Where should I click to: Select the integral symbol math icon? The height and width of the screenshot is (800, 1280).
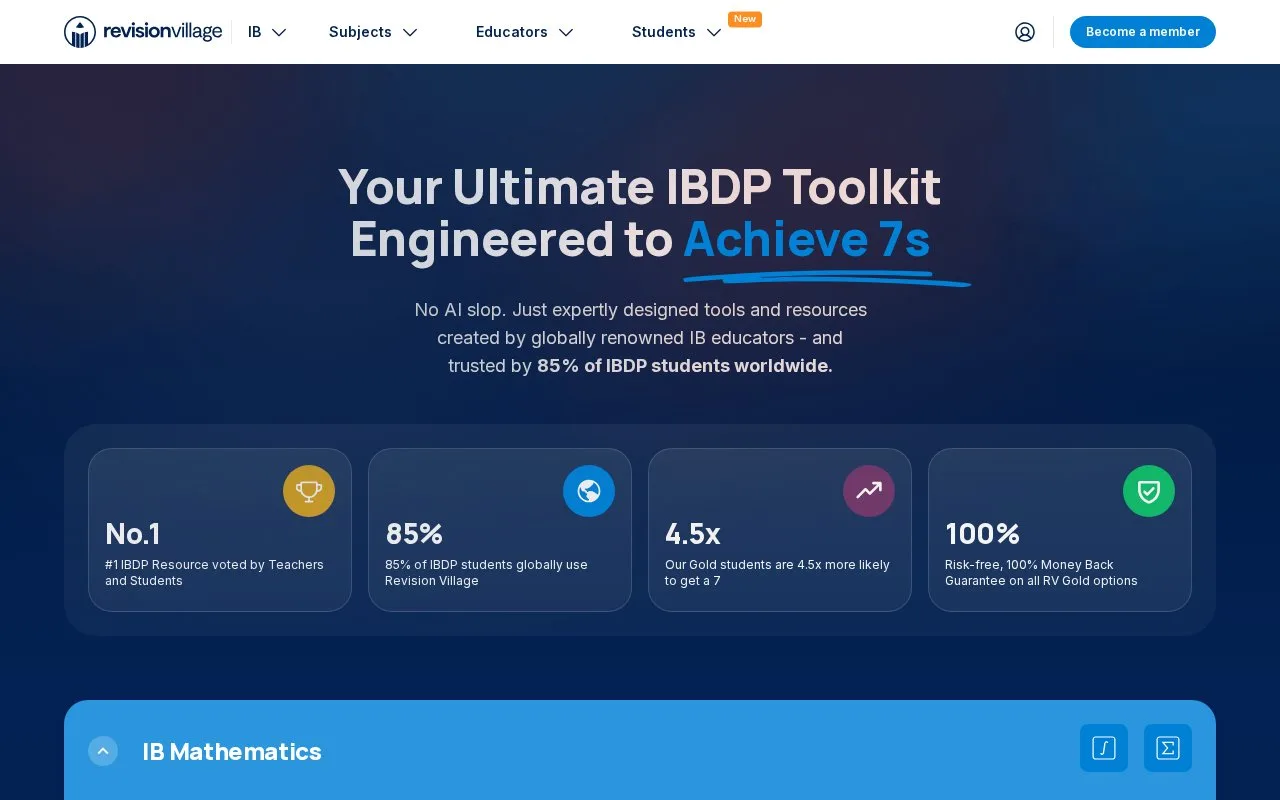pyautogui.click(x=1104, y=748)
